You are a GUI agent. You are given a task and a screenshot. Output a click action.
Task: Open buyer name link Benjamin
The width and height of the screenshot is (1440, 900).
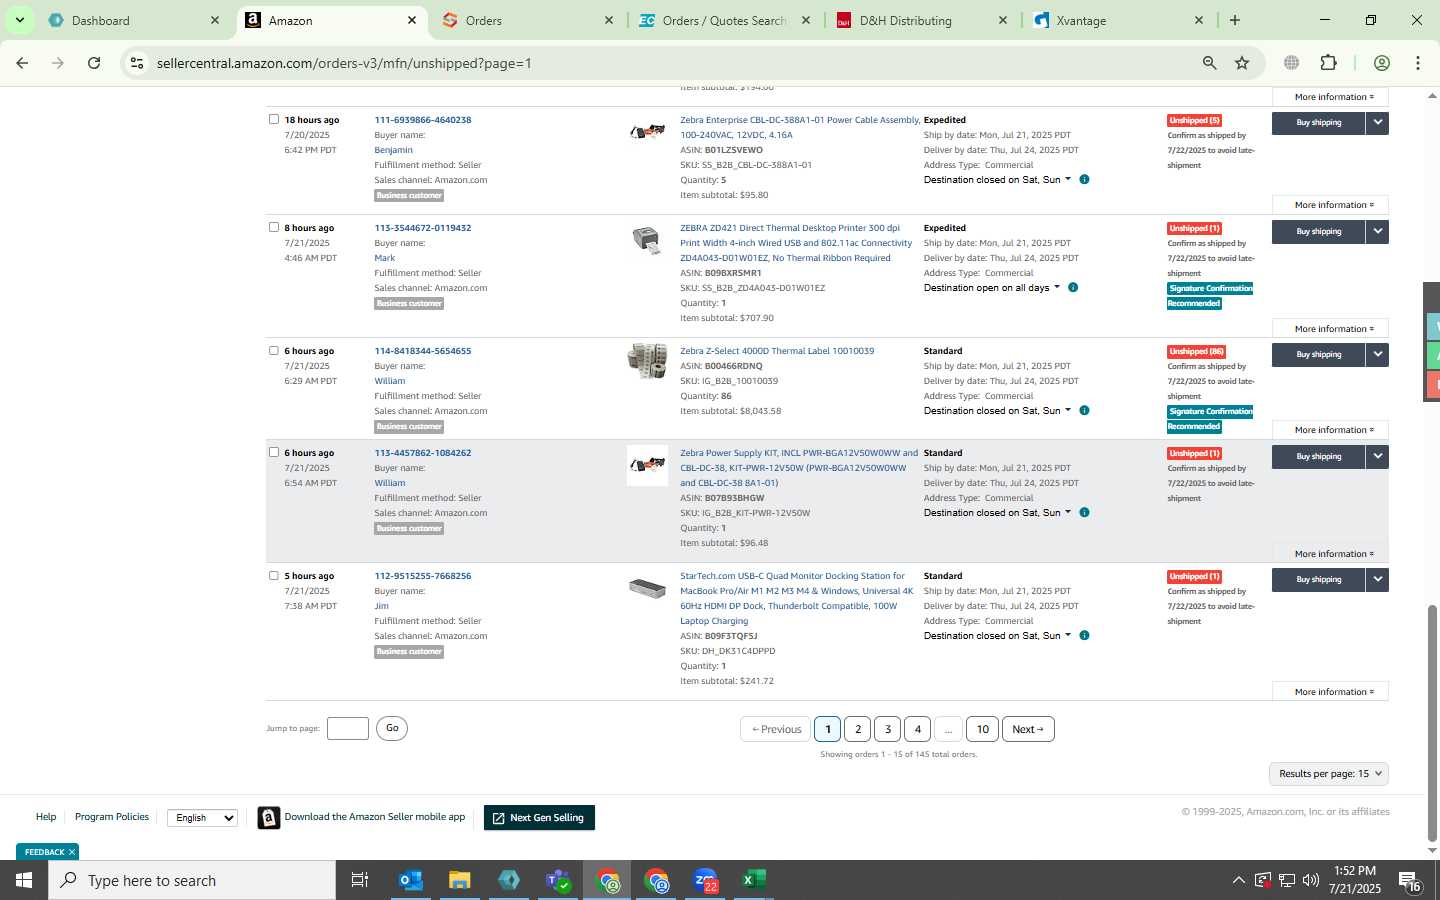(394, 150)
